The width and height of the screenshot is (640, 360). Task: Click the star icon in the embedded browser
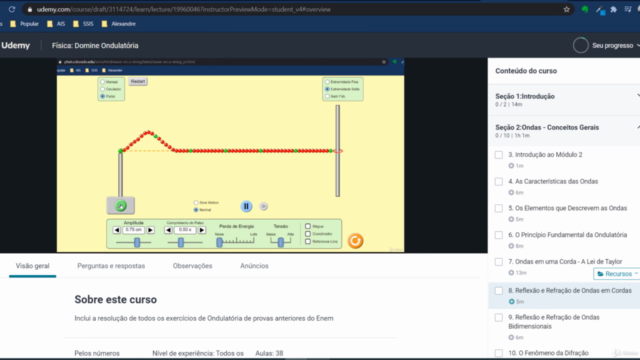[x=384, y=62]
